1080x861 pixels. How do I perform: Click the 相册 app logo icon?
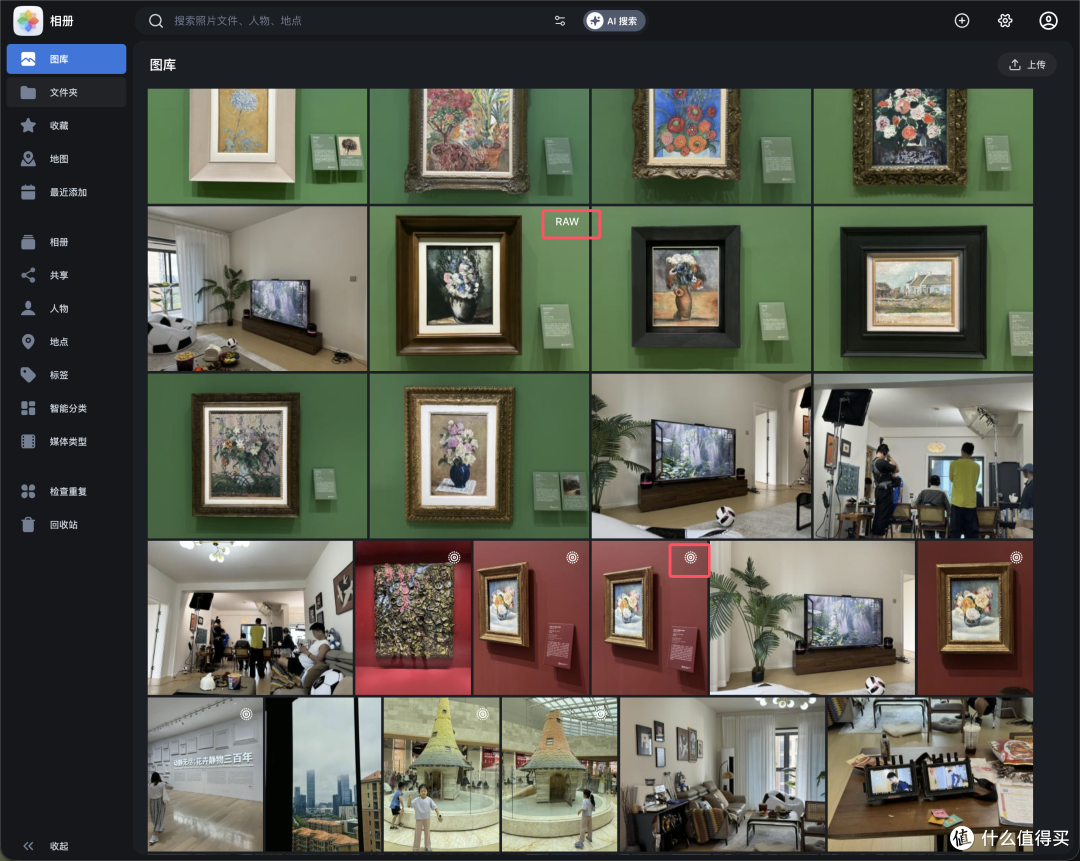pos(28,21)
